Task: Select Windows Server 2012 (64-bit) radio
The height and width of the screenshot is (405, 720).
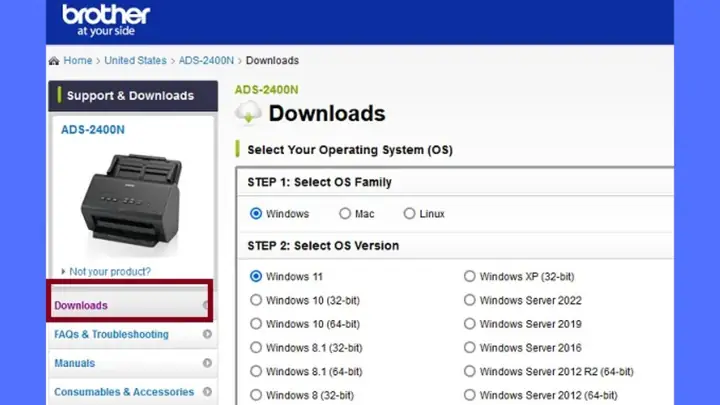Action: pyautogui.click(x=469, y=395)
